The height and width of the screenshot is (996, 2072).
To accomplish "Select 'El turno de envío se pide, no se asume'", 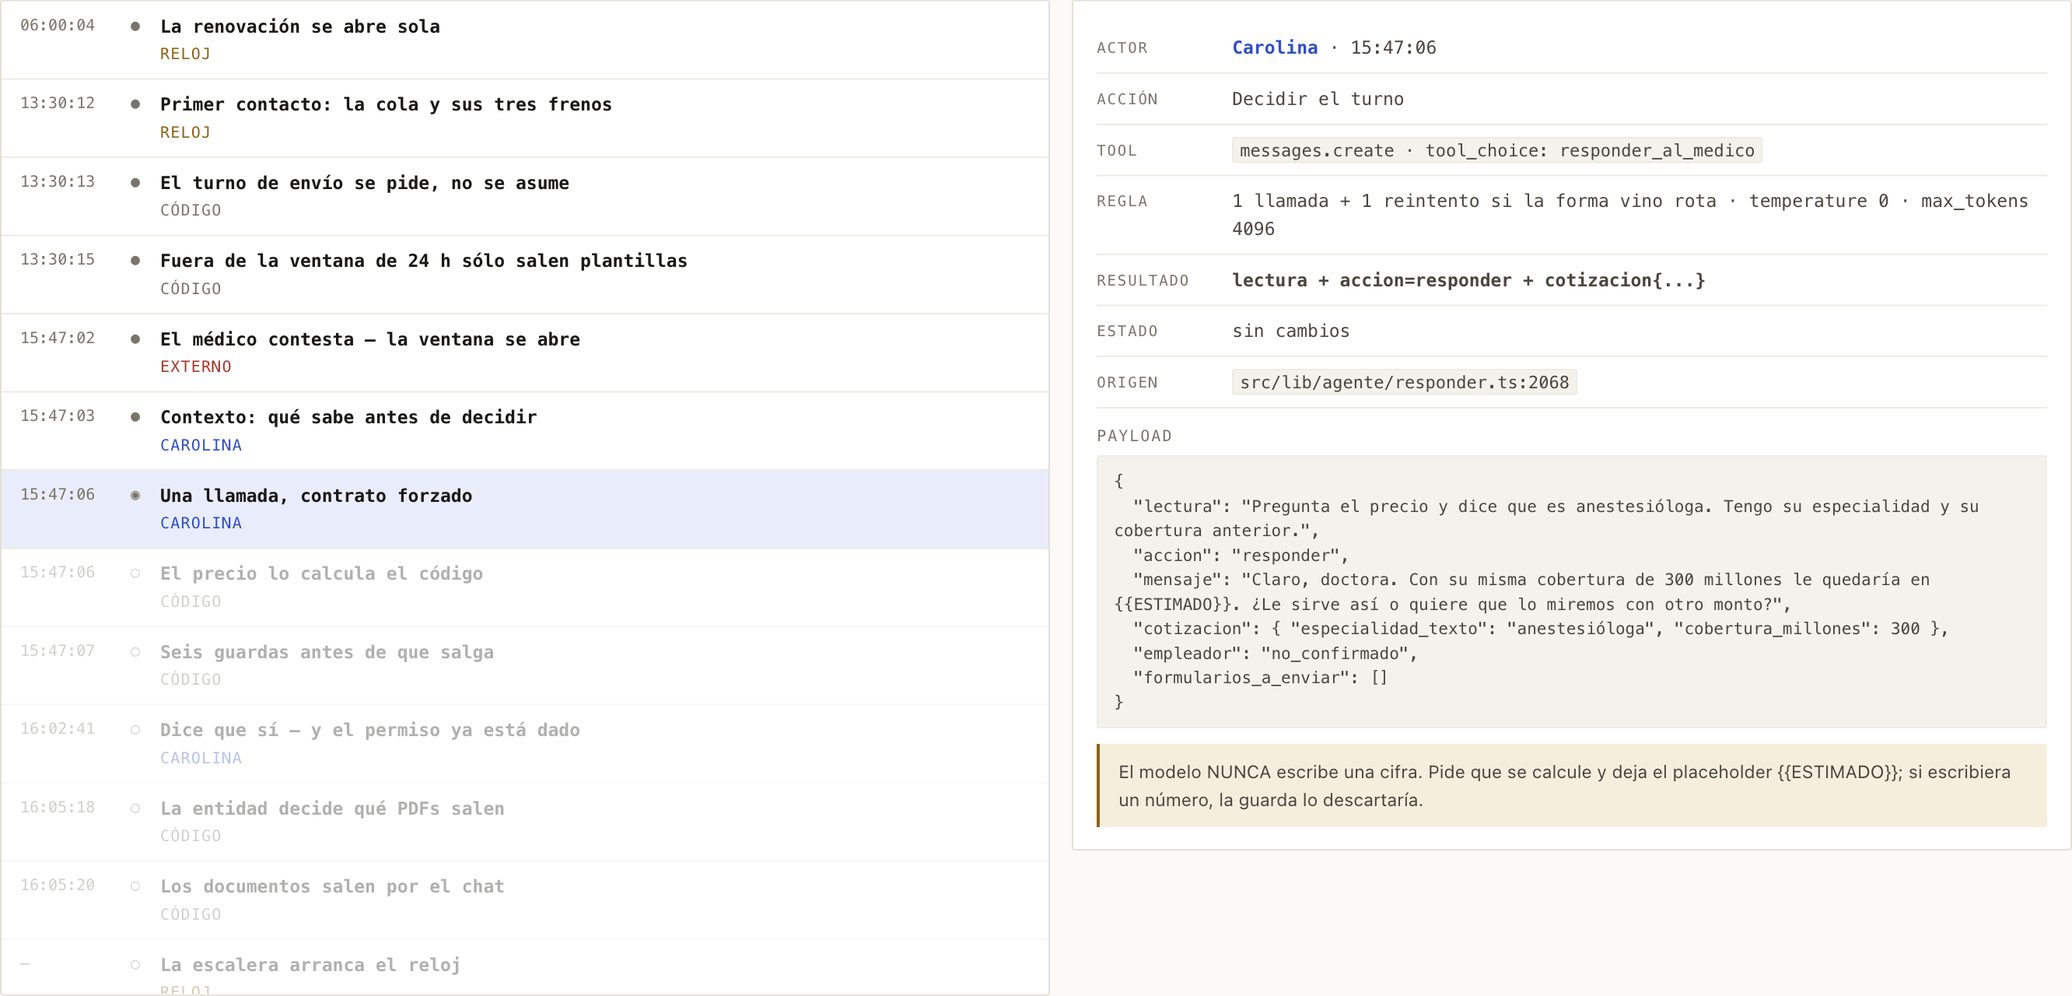I will (x=525, y=196).
